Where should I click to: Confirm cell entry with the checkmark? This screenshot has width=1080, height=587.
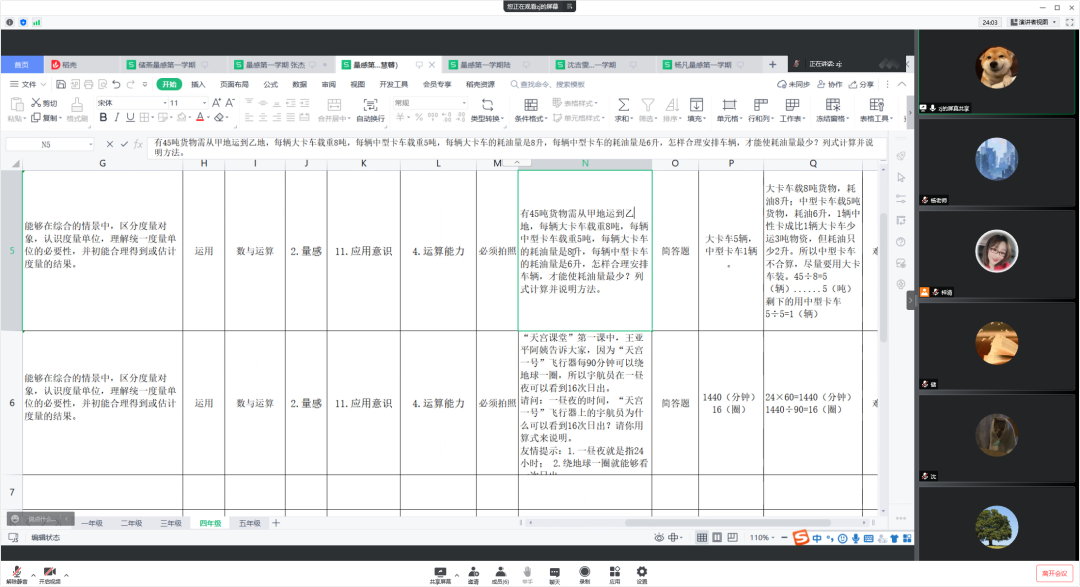point(124,144)
